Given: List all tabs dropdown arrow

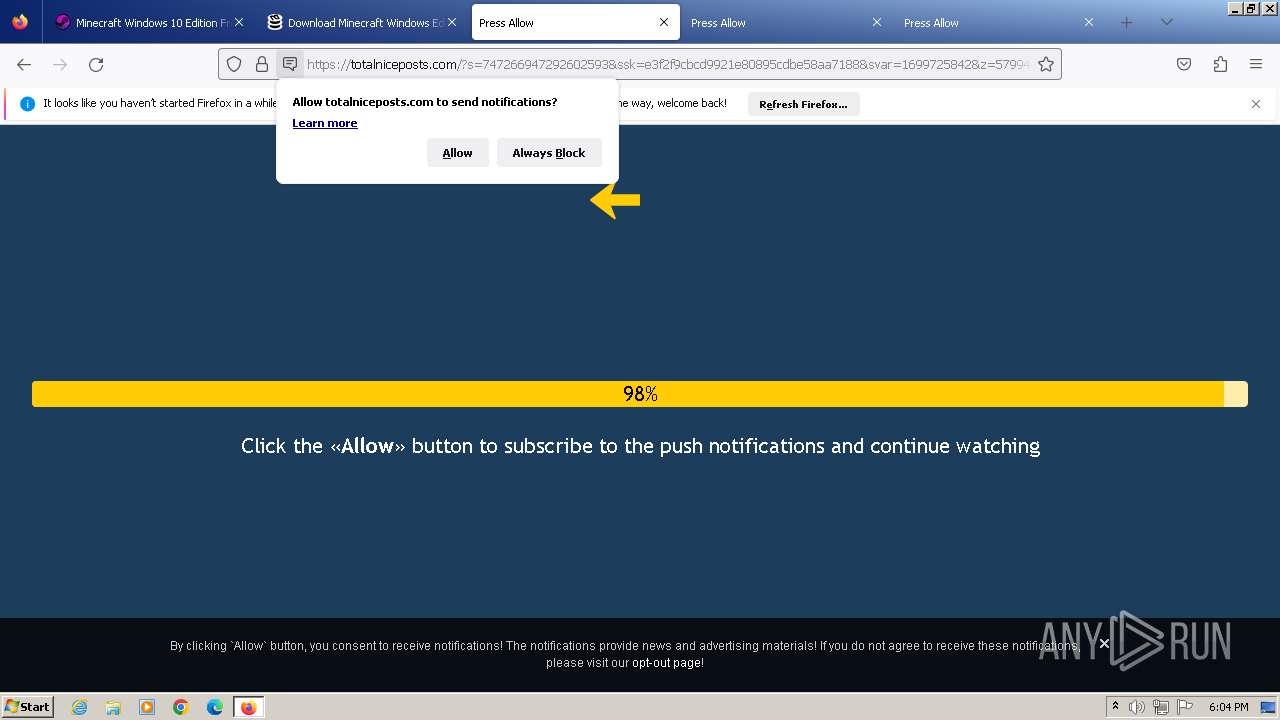Looking at the screenshot, I should (1166, 22).
